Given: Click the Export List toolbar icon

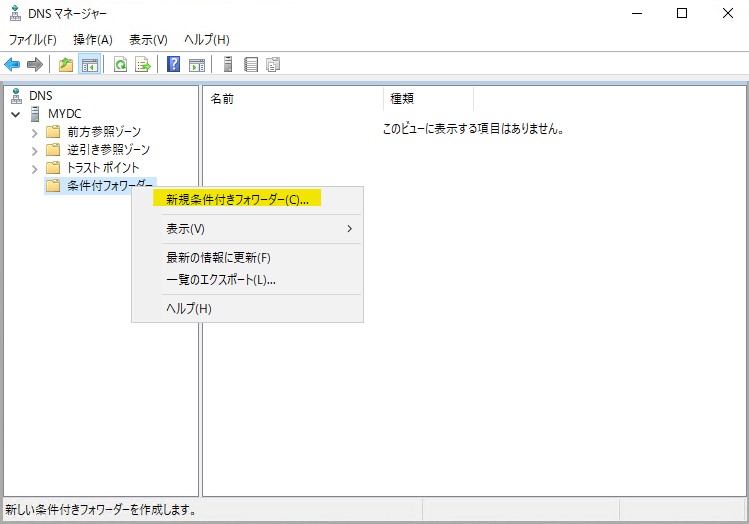Looking at the screenshot, I should point(143,64).
